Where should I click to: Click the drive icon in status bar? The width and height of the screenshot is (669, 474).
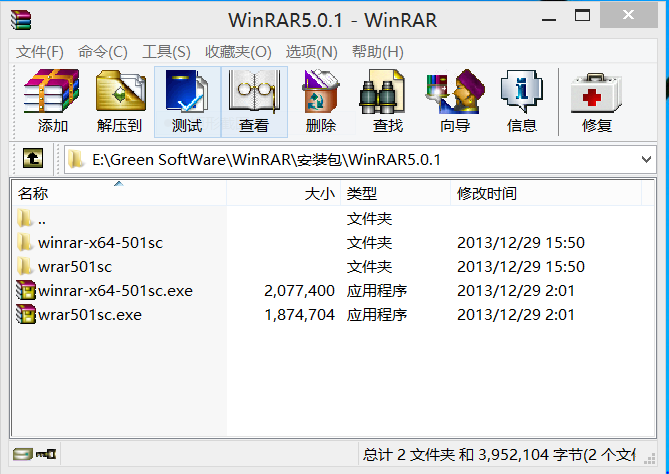tap(22, 454)
